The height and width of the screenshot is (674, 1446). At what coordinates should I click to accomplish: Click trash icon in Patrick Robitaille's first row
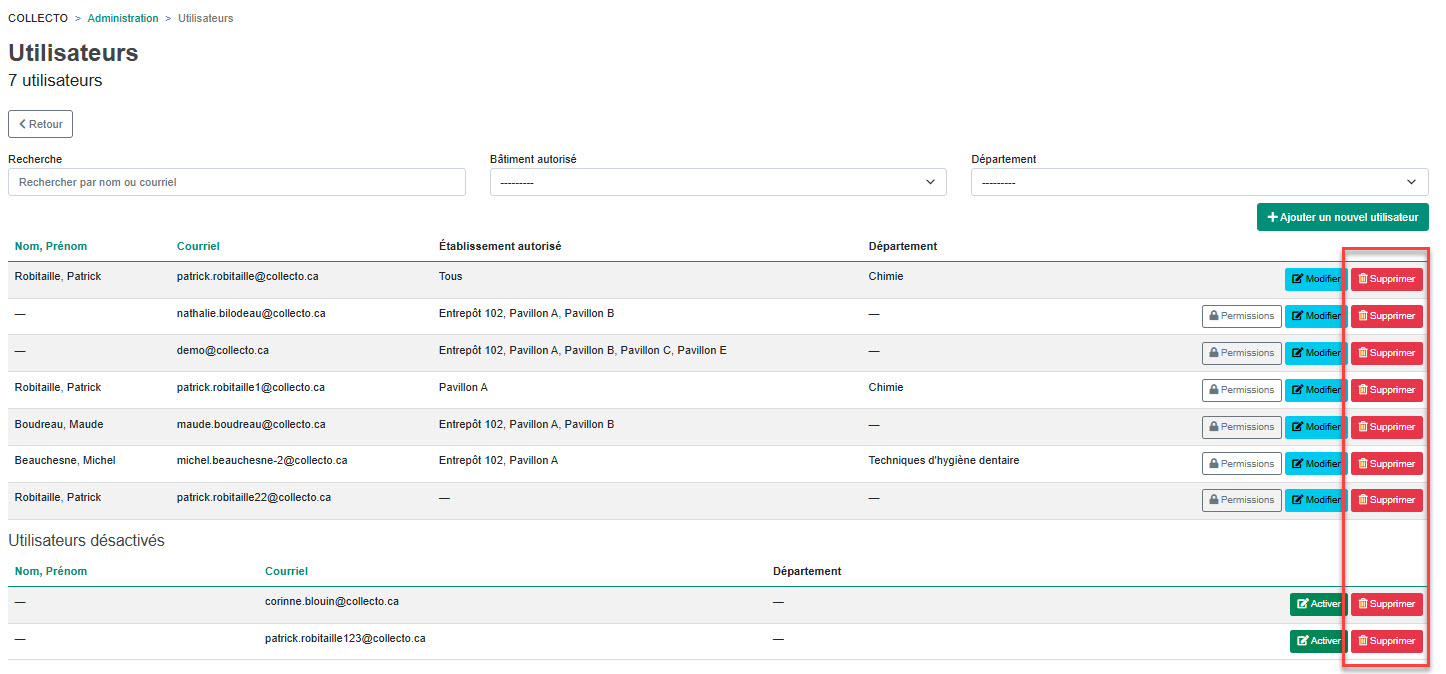tap(1362, 280)
